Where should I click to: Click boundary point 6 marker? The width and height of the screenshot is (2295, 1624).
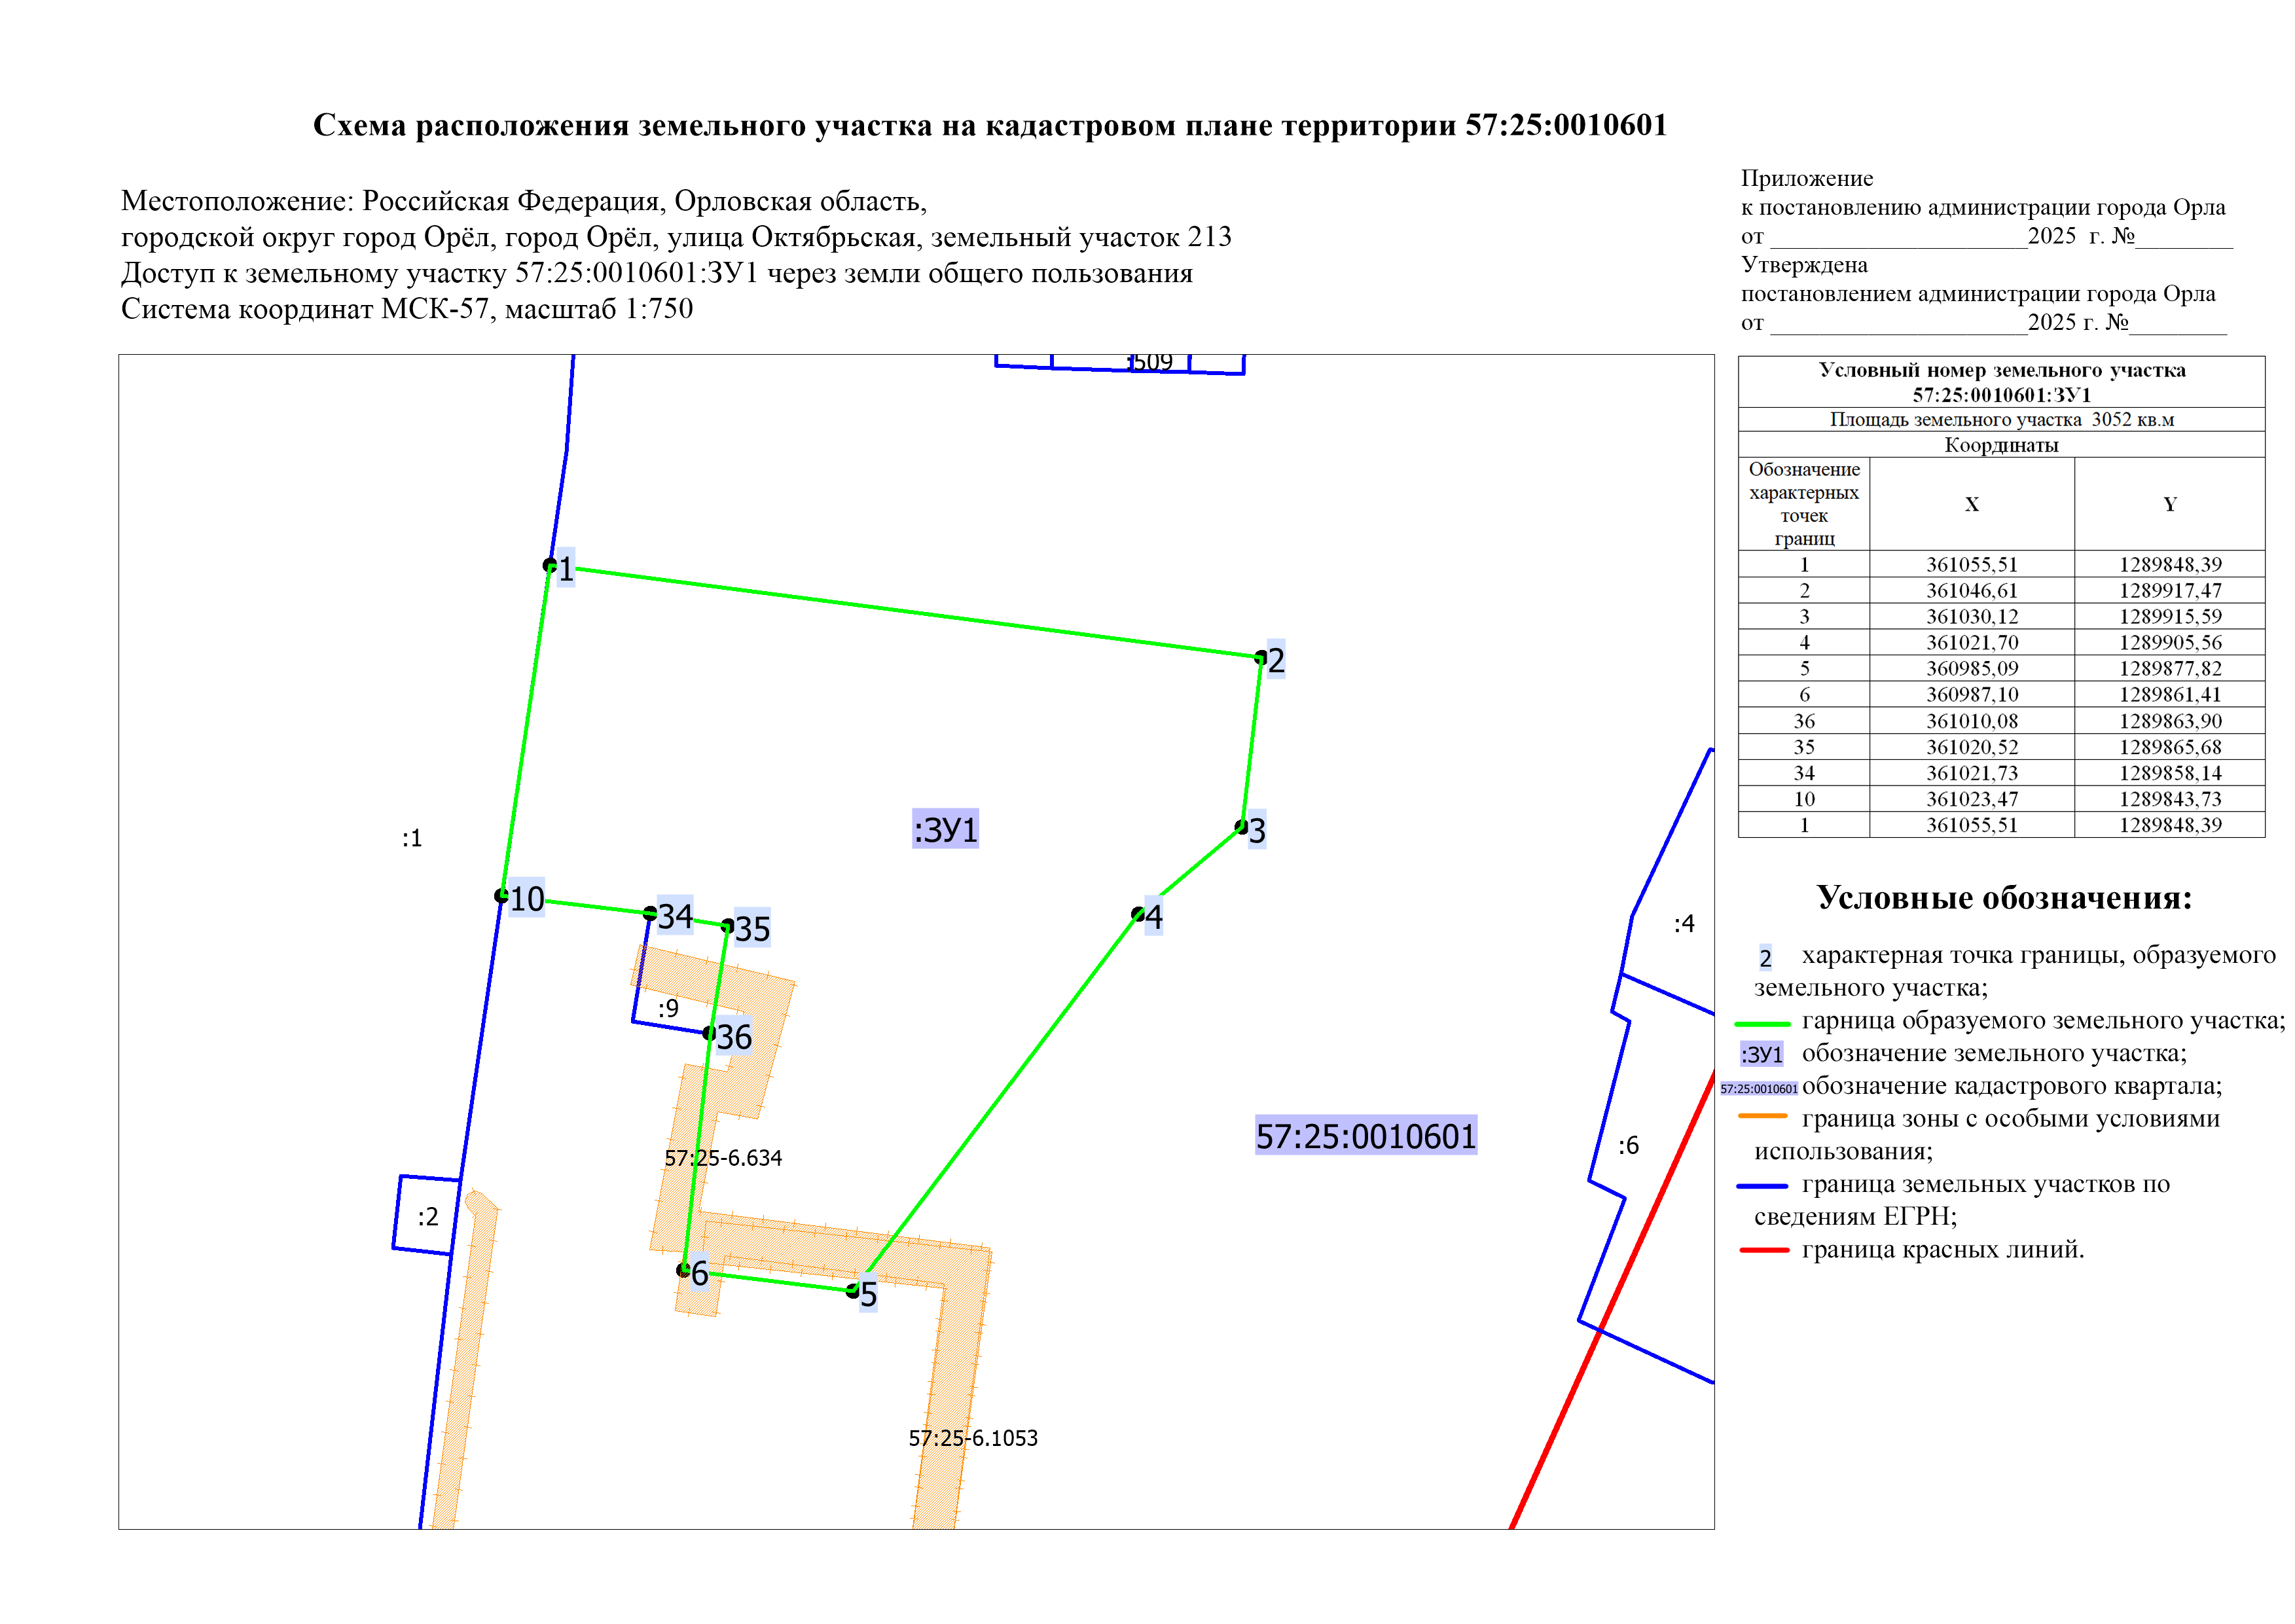[684, 1270]
